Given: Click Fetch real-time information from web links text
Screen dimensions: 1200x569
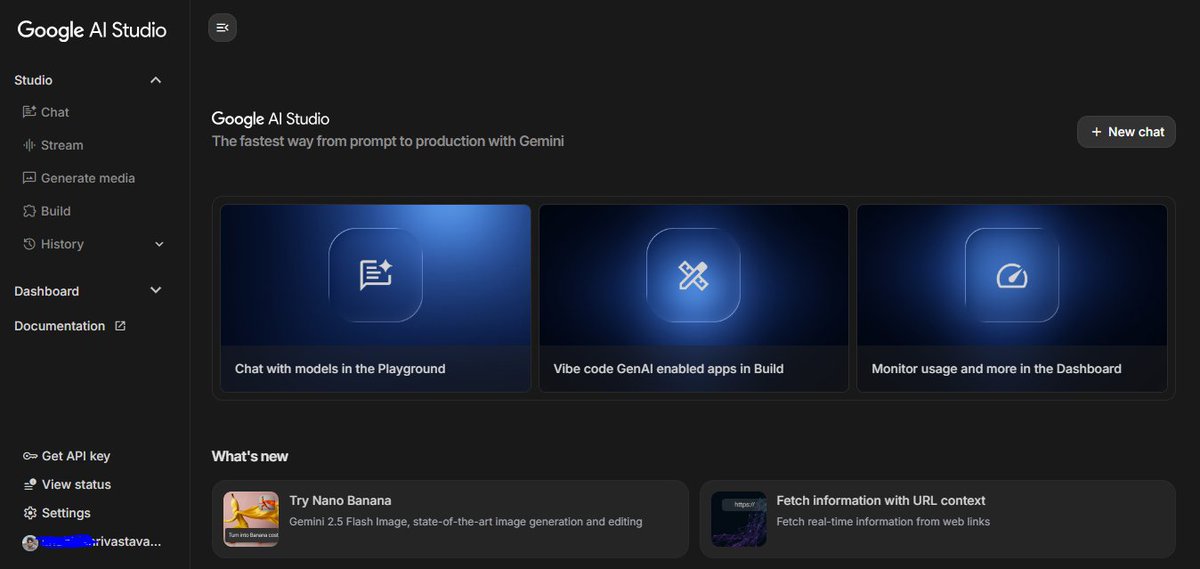Looking at the screenshot, I should [884, 522].
